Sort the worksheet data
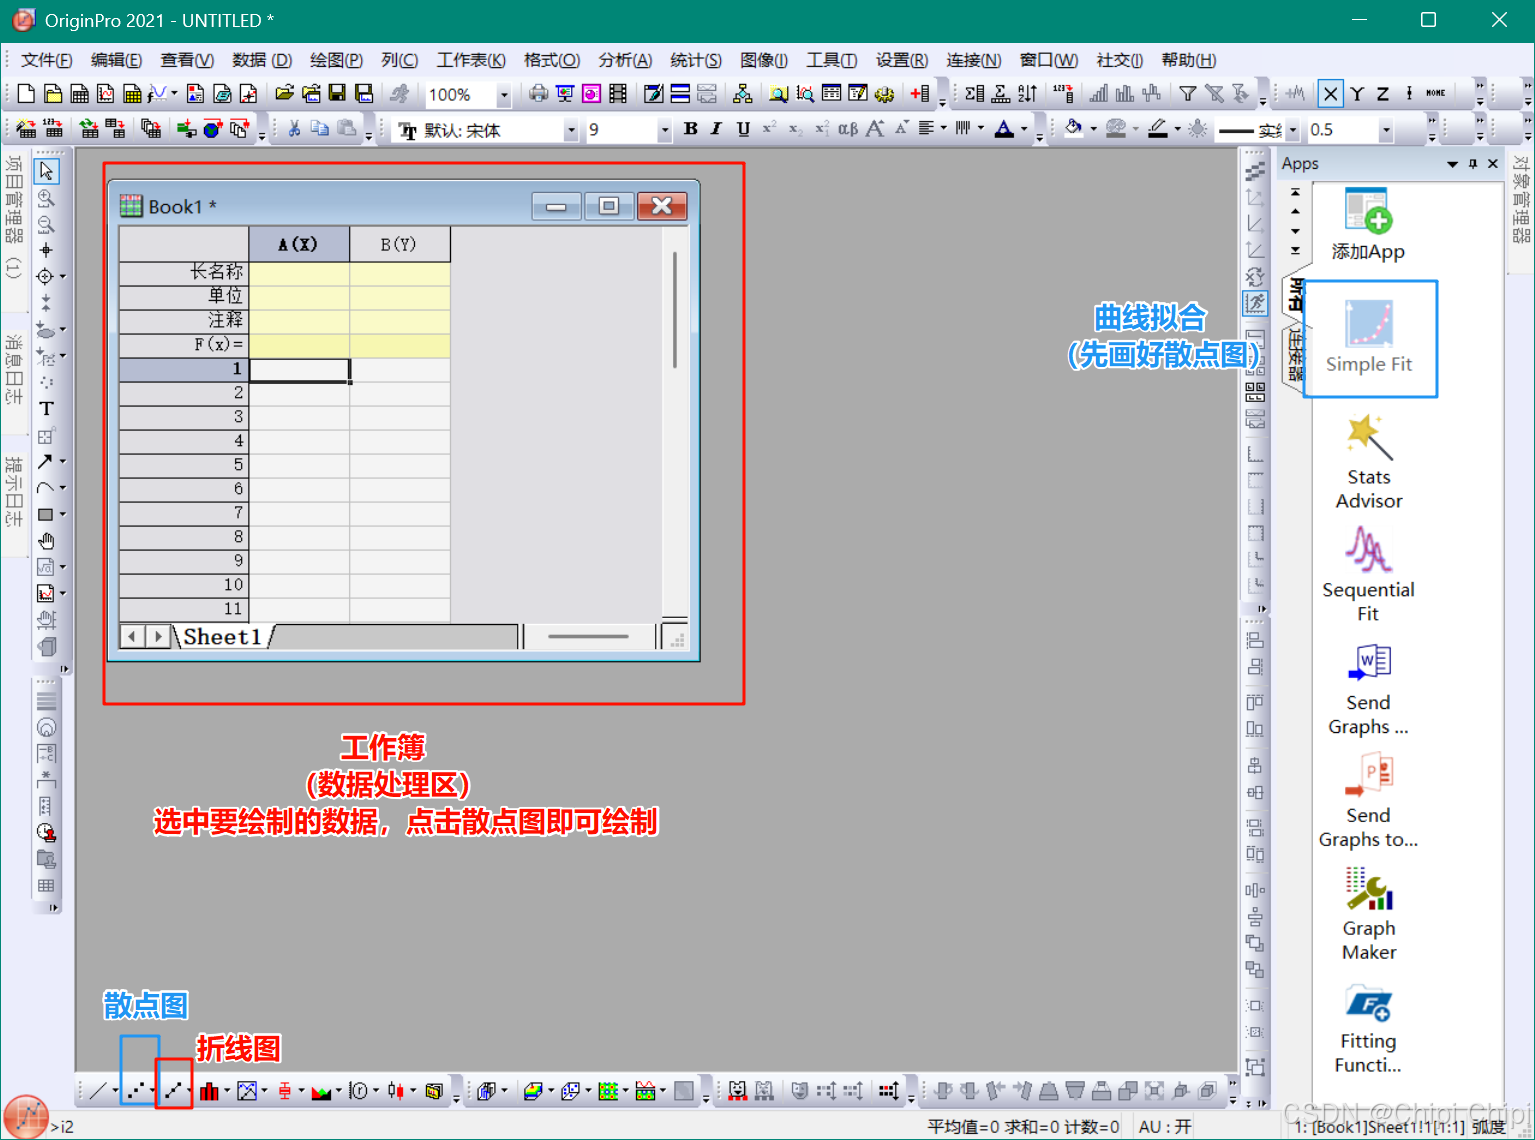The image size is (1535, 1140). (x=1027, y=94)
